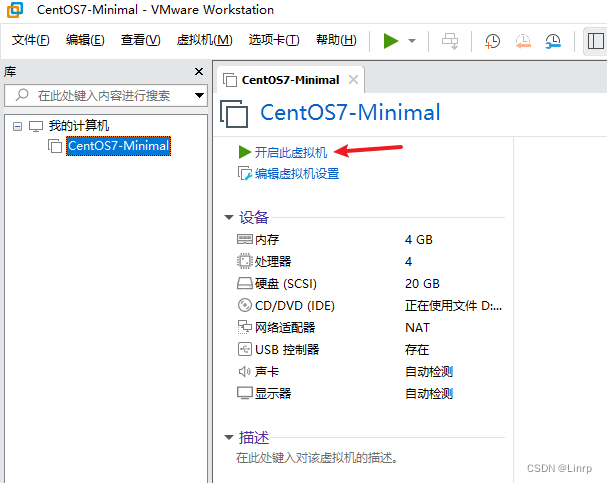Select the 硬盘 (SCSI) row label
Image resolution: width=607 pixels, height=483 pixels.
pos(286,284)
